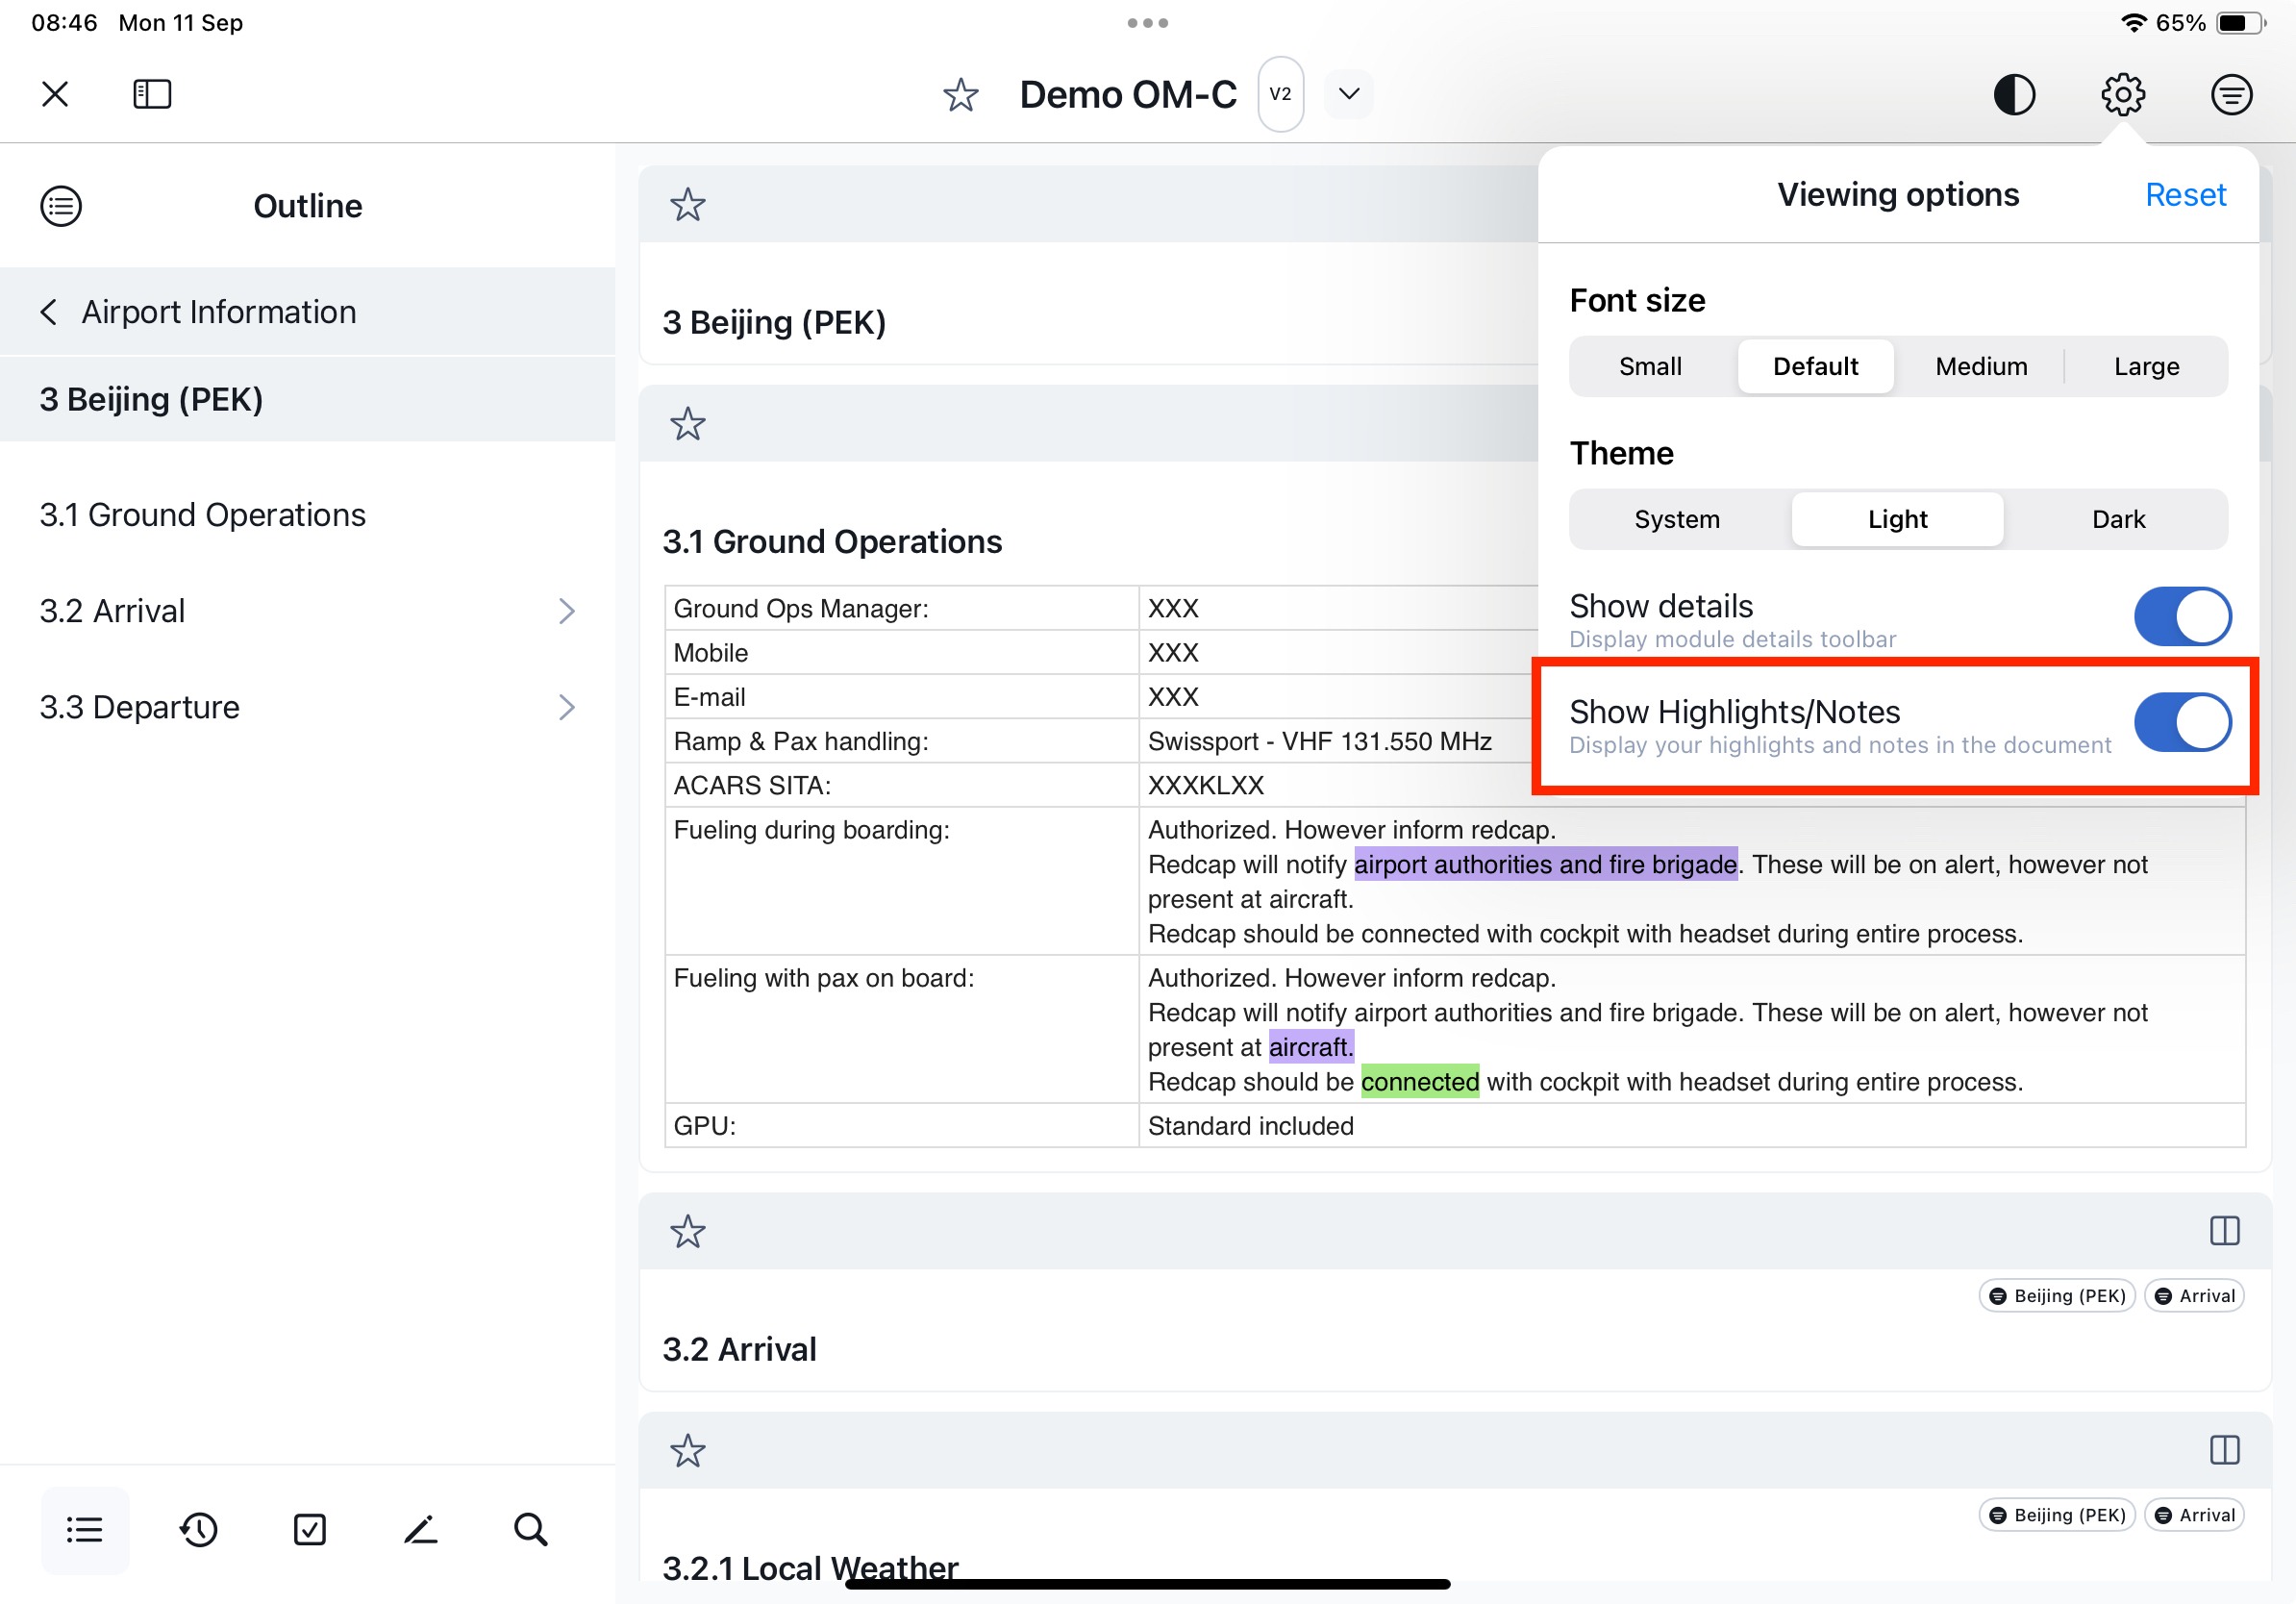The image size is (2296, 1604).
Task: Choose the Large font size segment
Action: click(x=2146, y=366)
